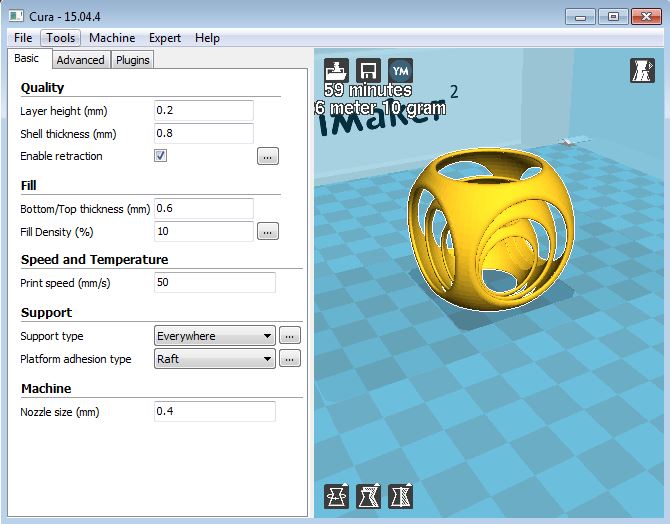This screenshot has height=524, width=670.
Task: Open Fill Density ellipsis settings button
Action: pyautogui.click(x=268, y=232)
